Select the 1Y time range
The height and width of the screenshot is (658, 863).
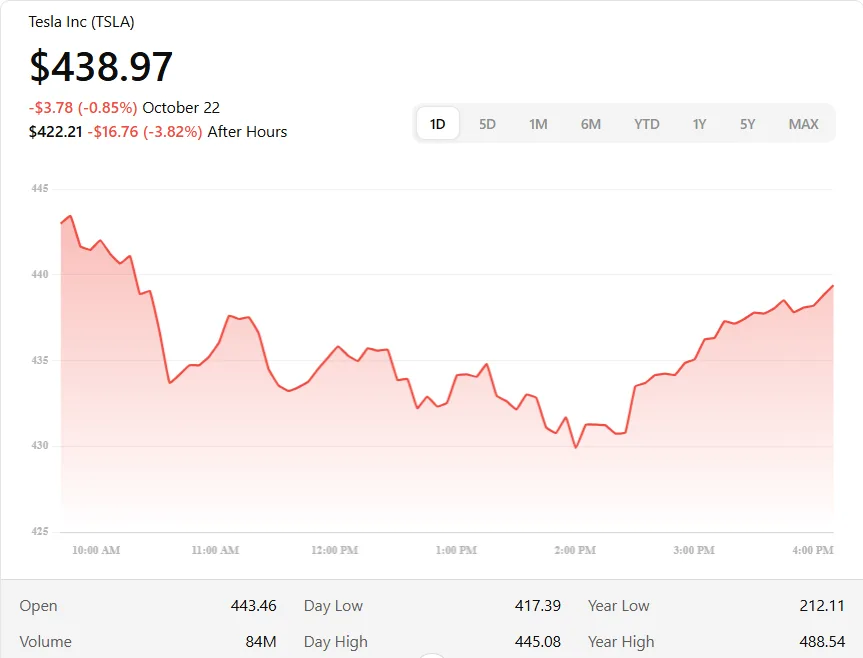pyautogui.click(x=699, y=124)
